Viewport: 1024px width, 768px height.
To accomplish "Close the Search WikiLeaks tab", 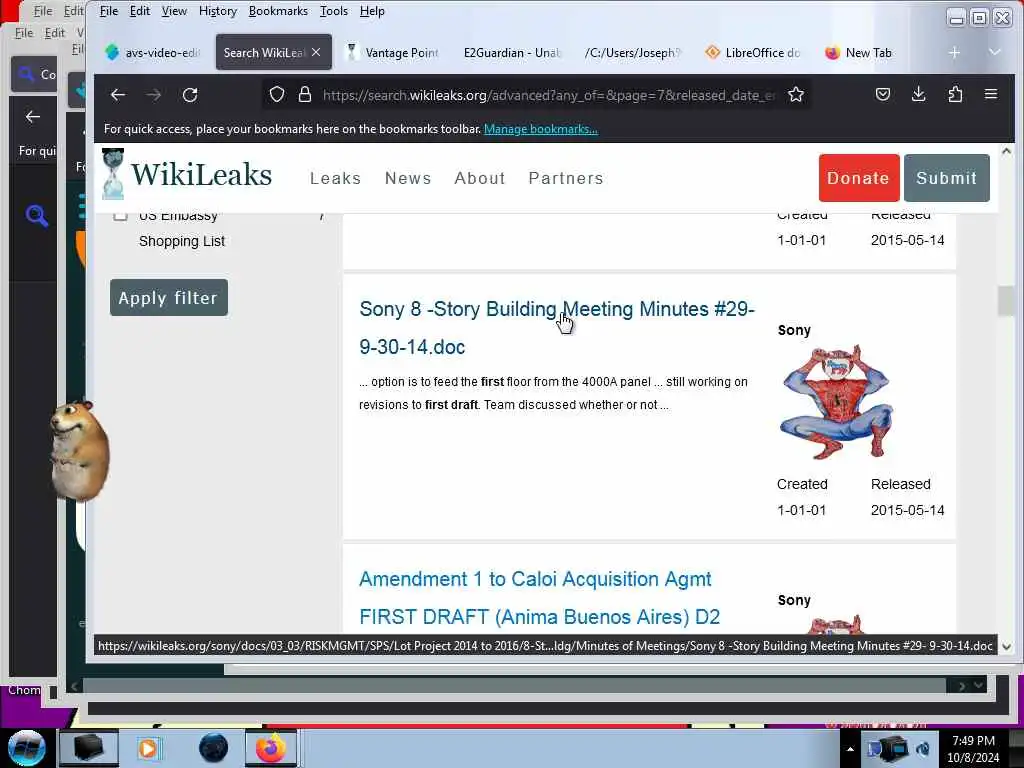I will (316, 52).
